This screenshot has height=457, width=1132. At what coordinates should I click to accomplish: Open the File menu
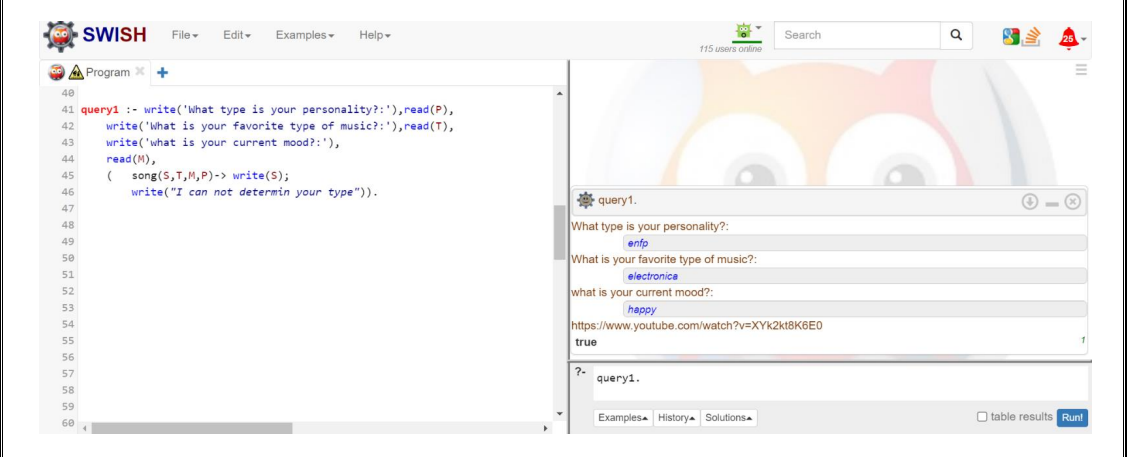tap(185, 35)
